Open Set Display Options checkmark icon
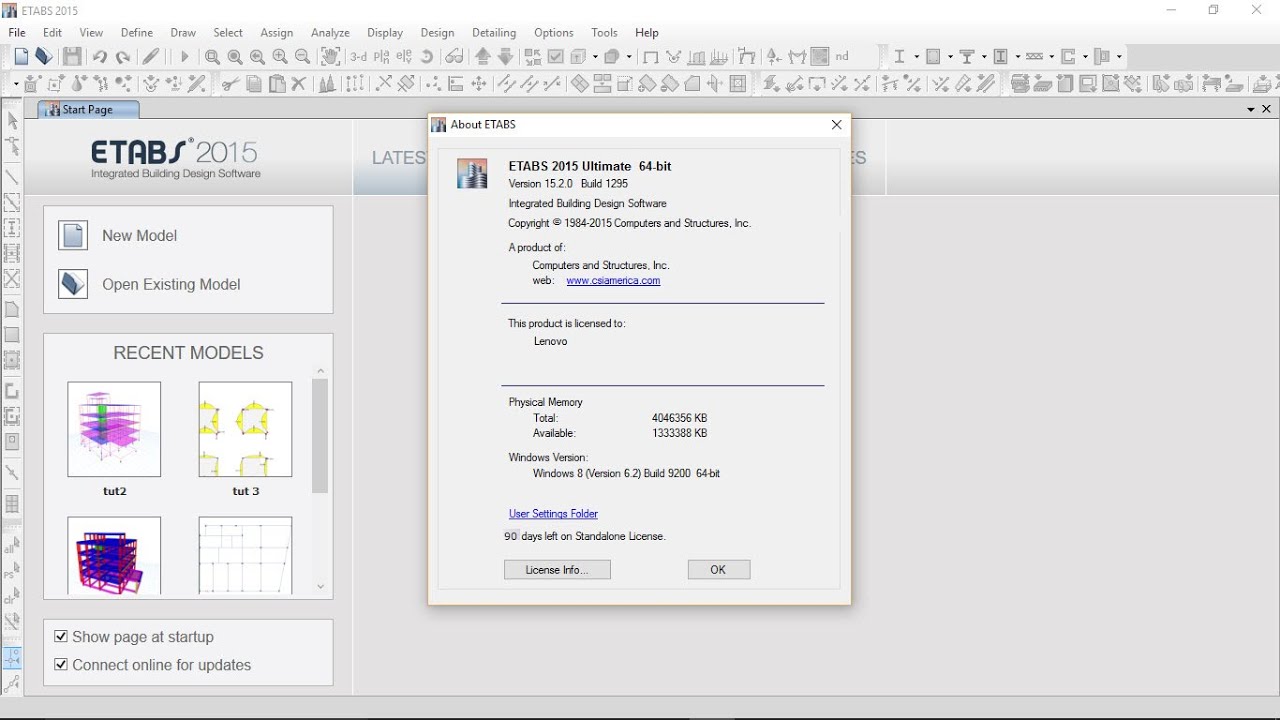Viewport: 1280px width, 720px height. pos(556,57)
